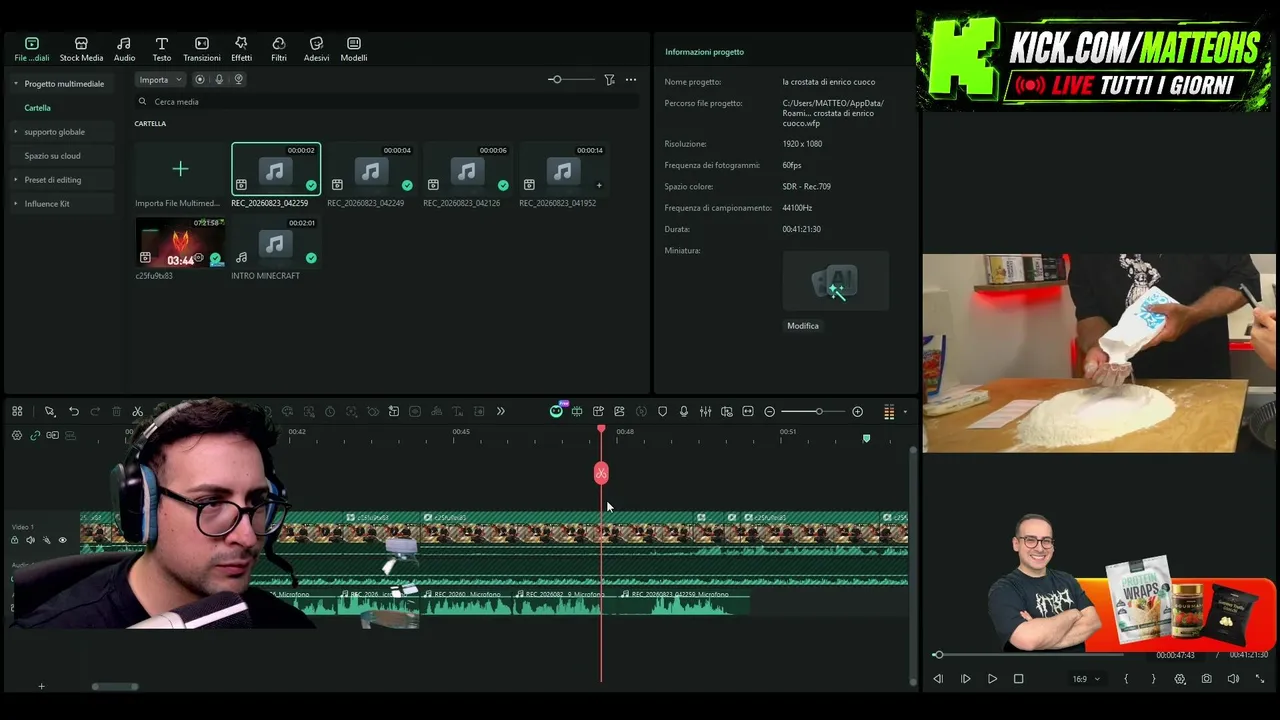Select the INTRO MINECRAFT audio thumbnail

(276, 243)
